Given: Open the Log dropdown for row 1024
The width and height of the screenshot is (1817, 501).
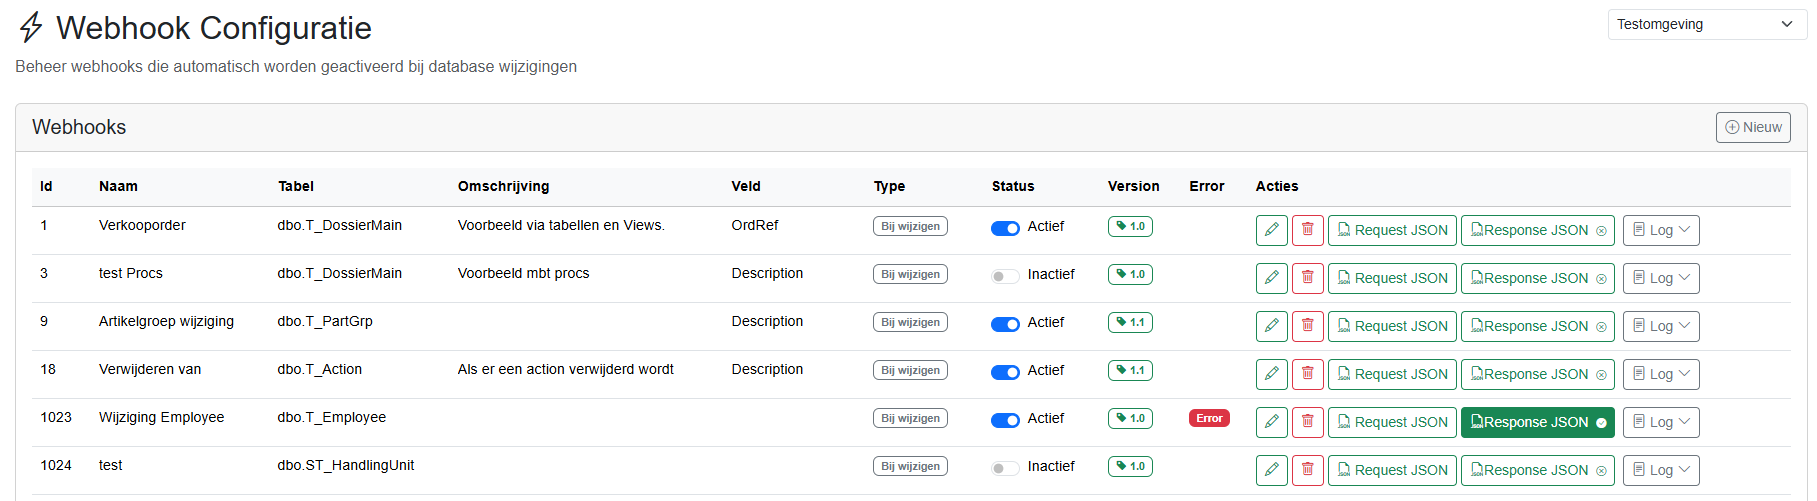Looking at the screenshot, I should tap(1661, 470).
